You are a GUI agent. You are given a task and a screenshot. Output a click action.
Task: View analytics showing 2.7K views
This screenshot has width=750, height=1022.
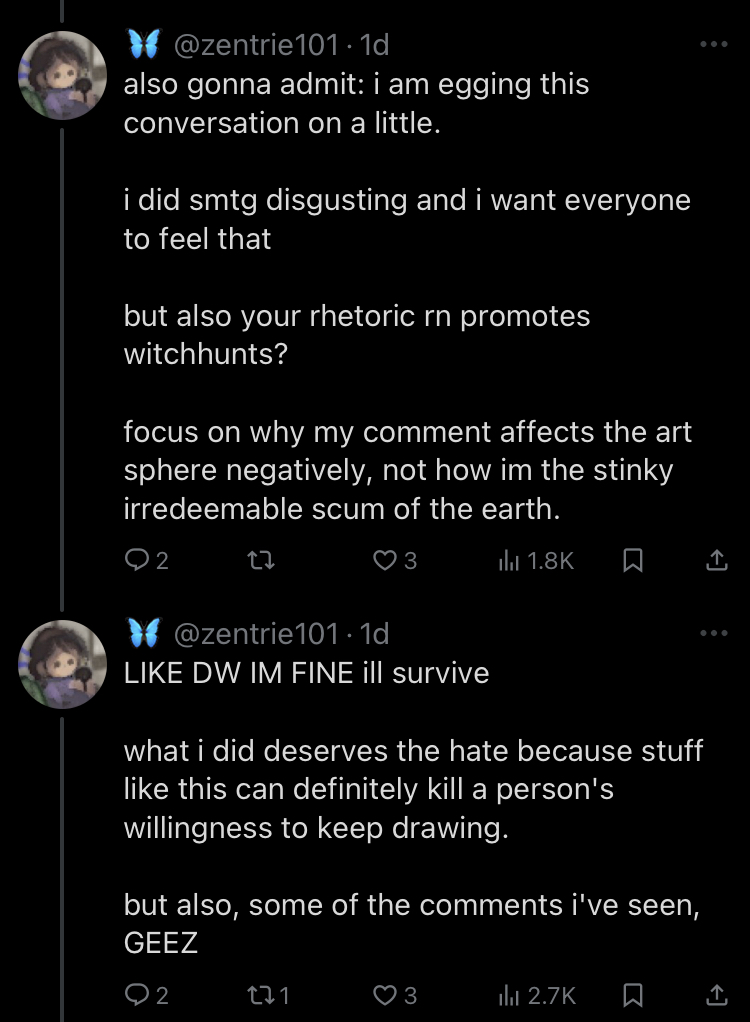(537, 995)
